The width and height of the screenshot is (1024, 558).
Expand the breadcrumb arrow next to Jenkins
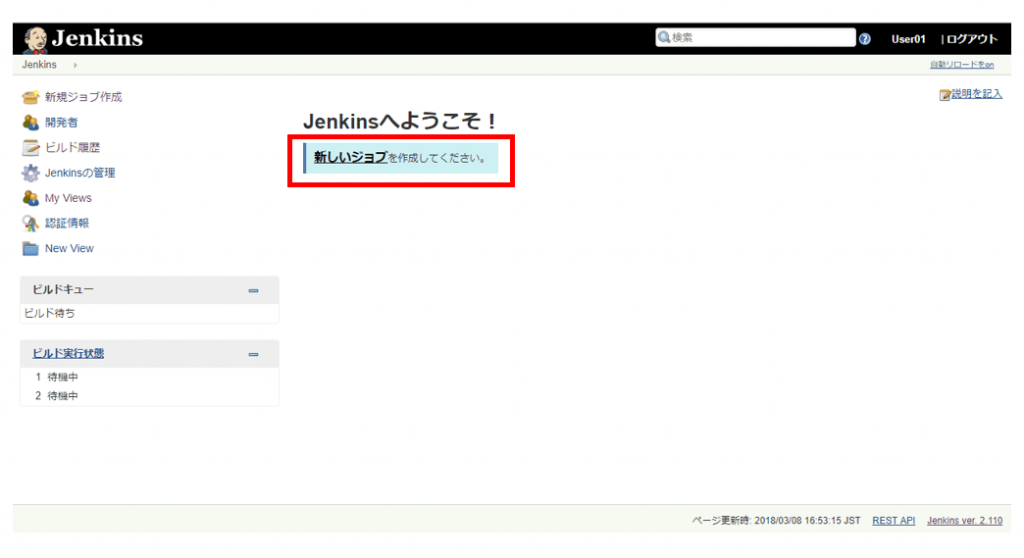tap(75, 65)
